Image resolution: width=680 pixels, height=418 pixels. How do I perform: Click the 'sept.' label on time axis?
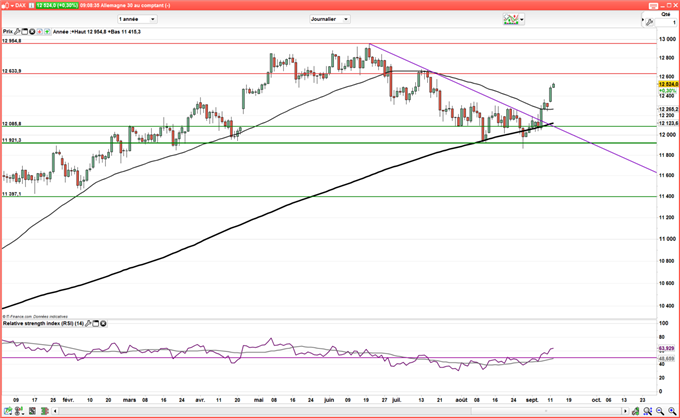[532, 400]
